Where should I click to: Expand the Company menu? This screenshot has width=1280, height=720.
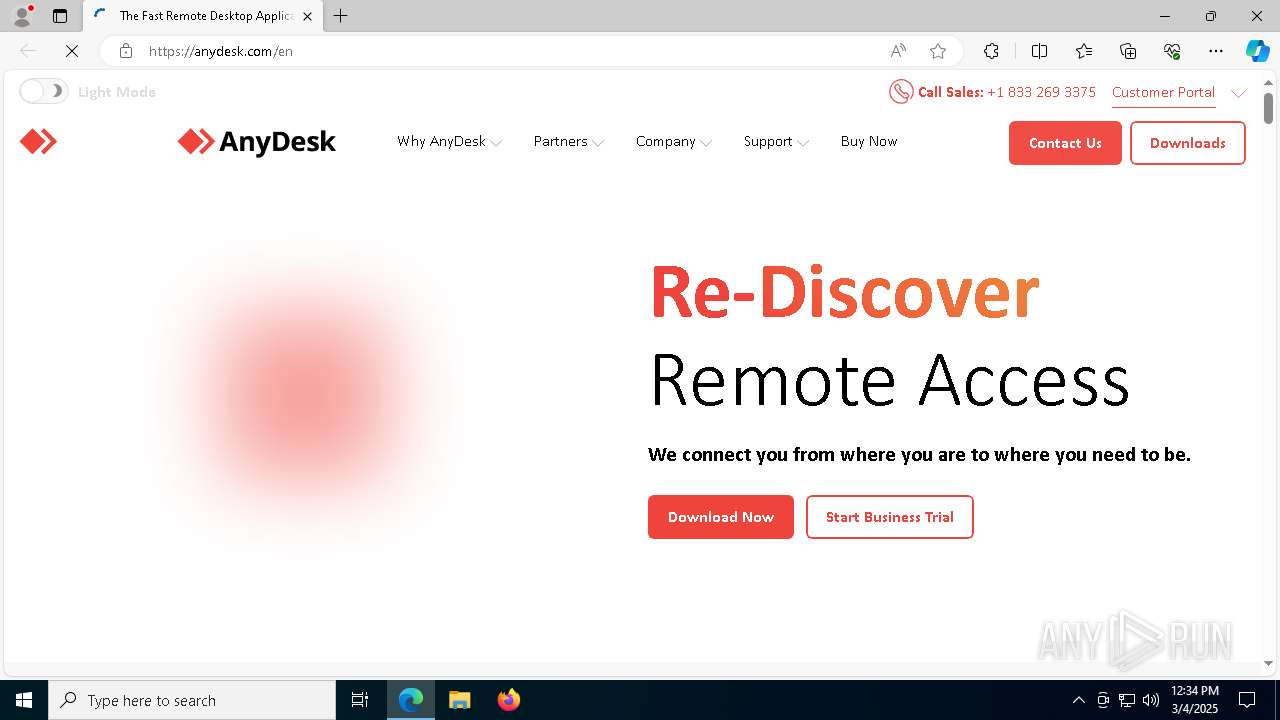point(674,142)
